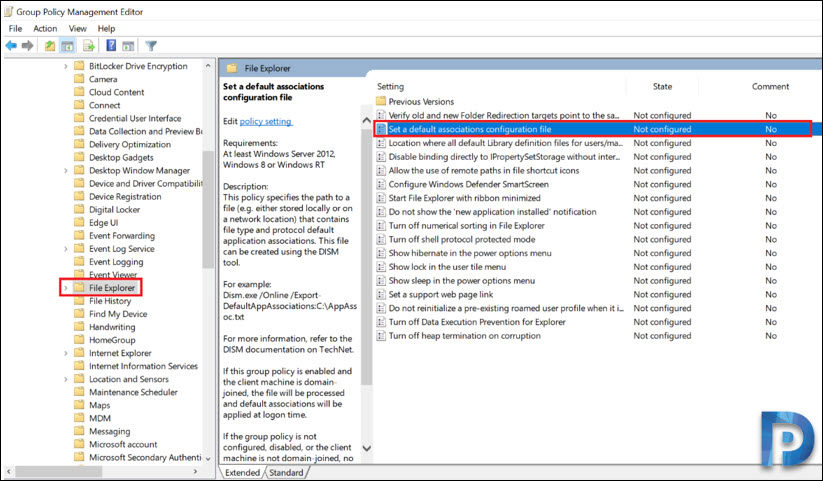Select the Microsoft account tree item
Screen dimensions: 823x481
(x=123, y=444)
